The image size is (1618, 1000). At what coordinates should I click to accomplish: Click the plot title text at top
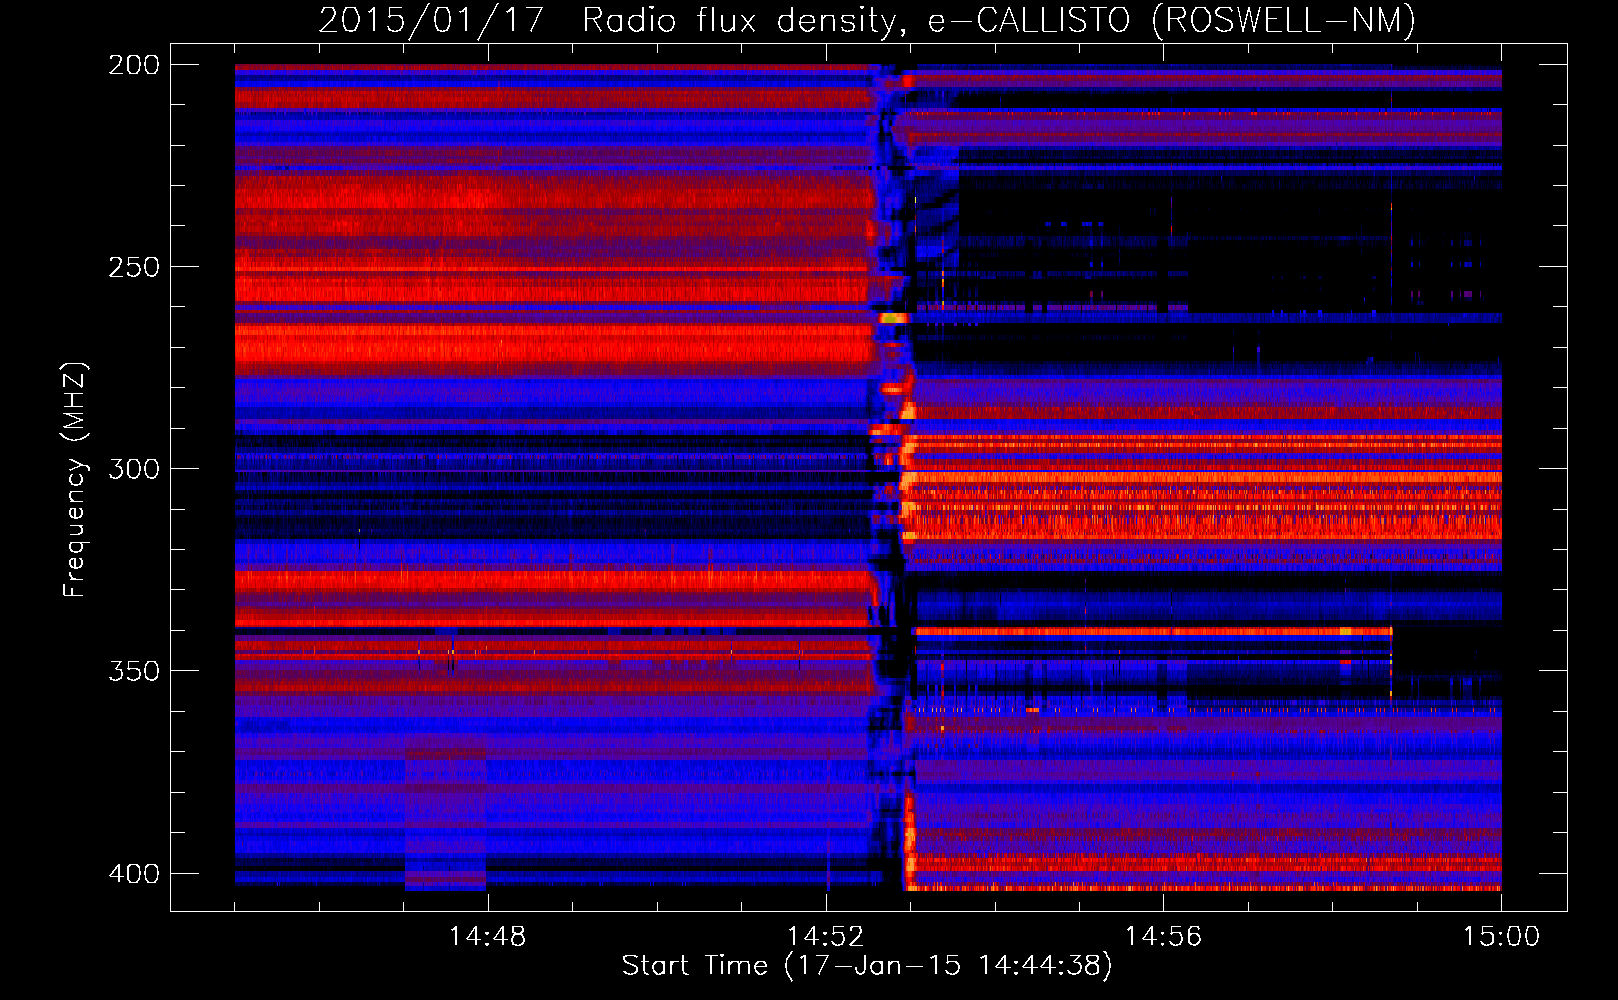(x=866, y=20)
